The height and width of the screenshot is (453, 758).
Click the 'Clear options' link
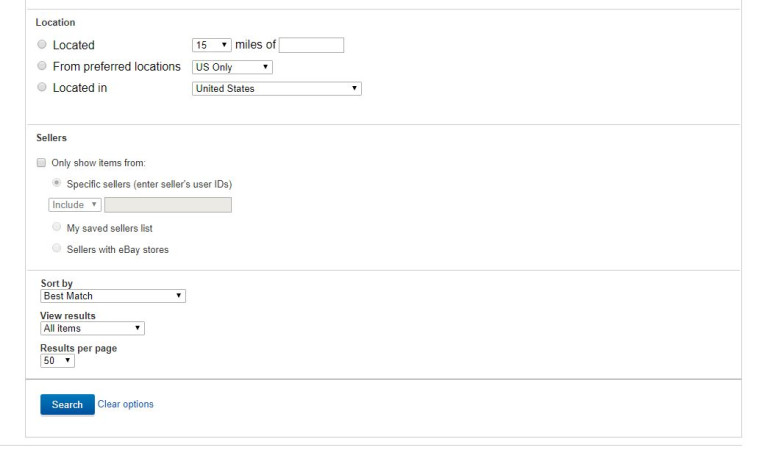[x=126, y=404]
